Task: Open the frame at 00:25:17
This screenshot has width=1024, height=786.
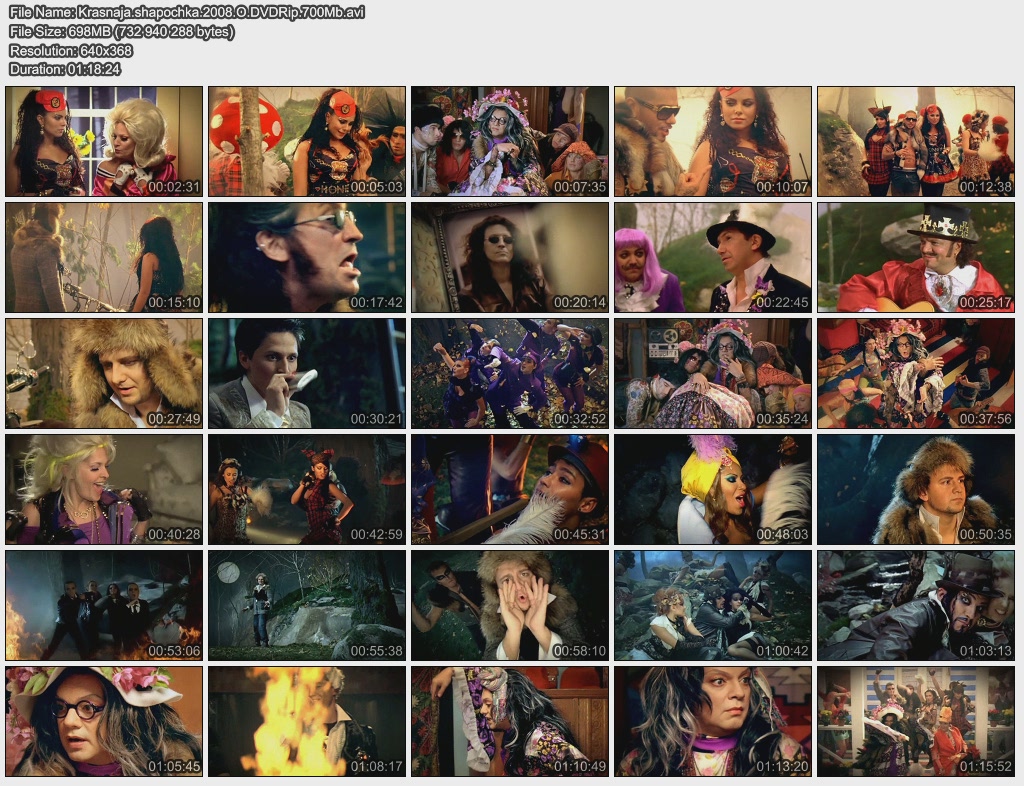Action: click(x=916, y=257)
